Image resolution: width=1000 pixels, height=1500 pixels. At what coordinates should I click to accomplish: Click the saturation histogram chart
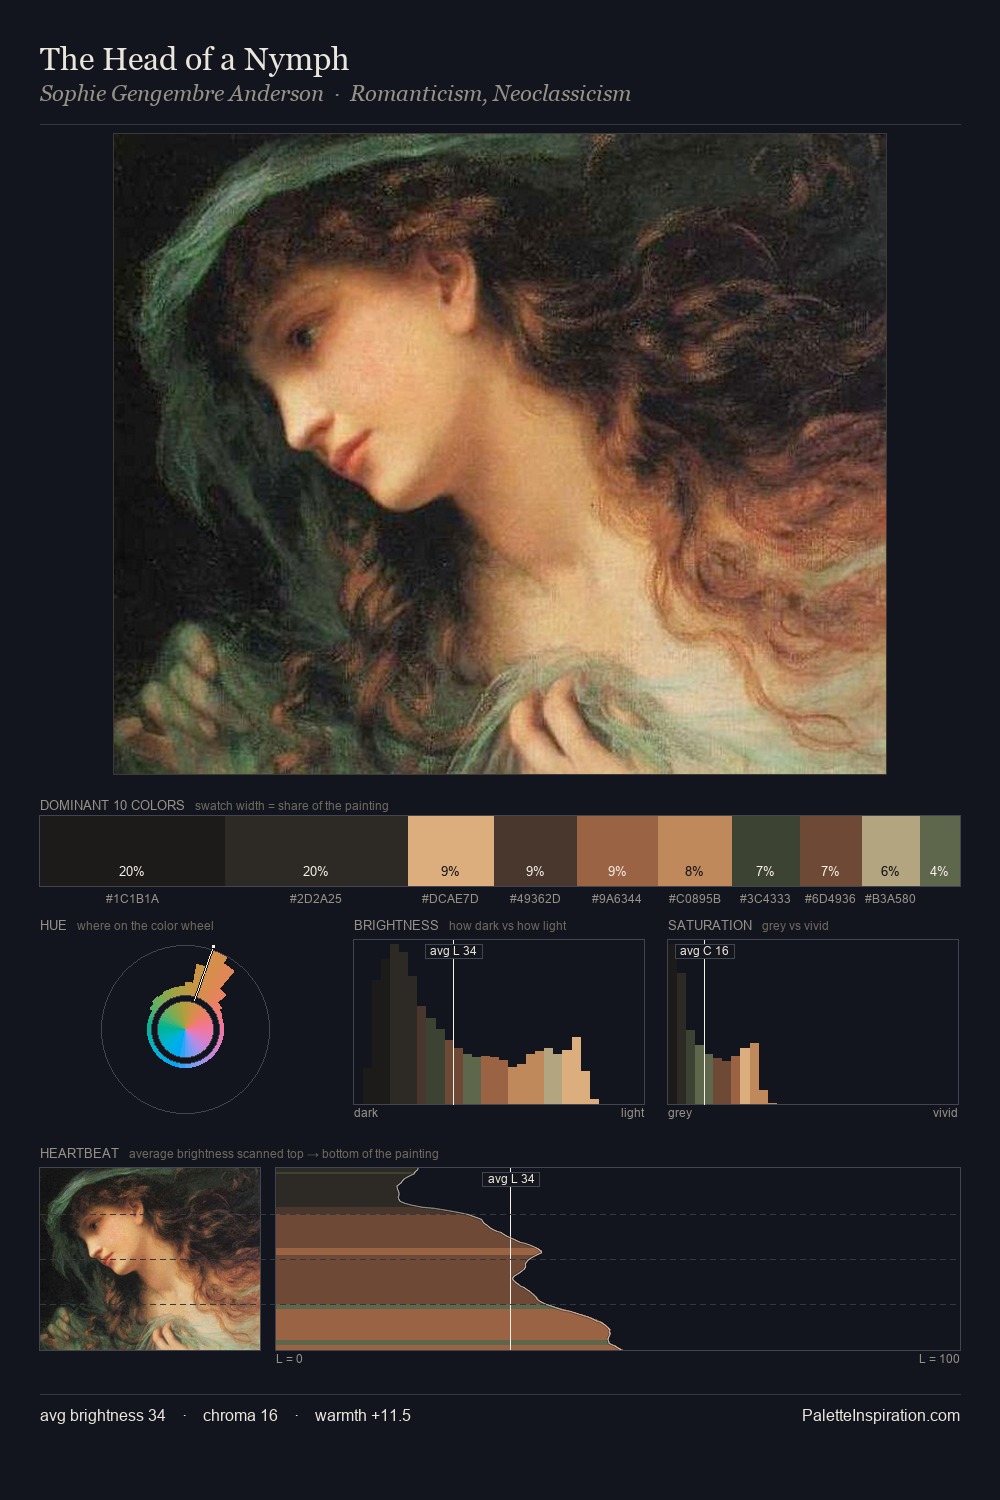coord(813,1022)
